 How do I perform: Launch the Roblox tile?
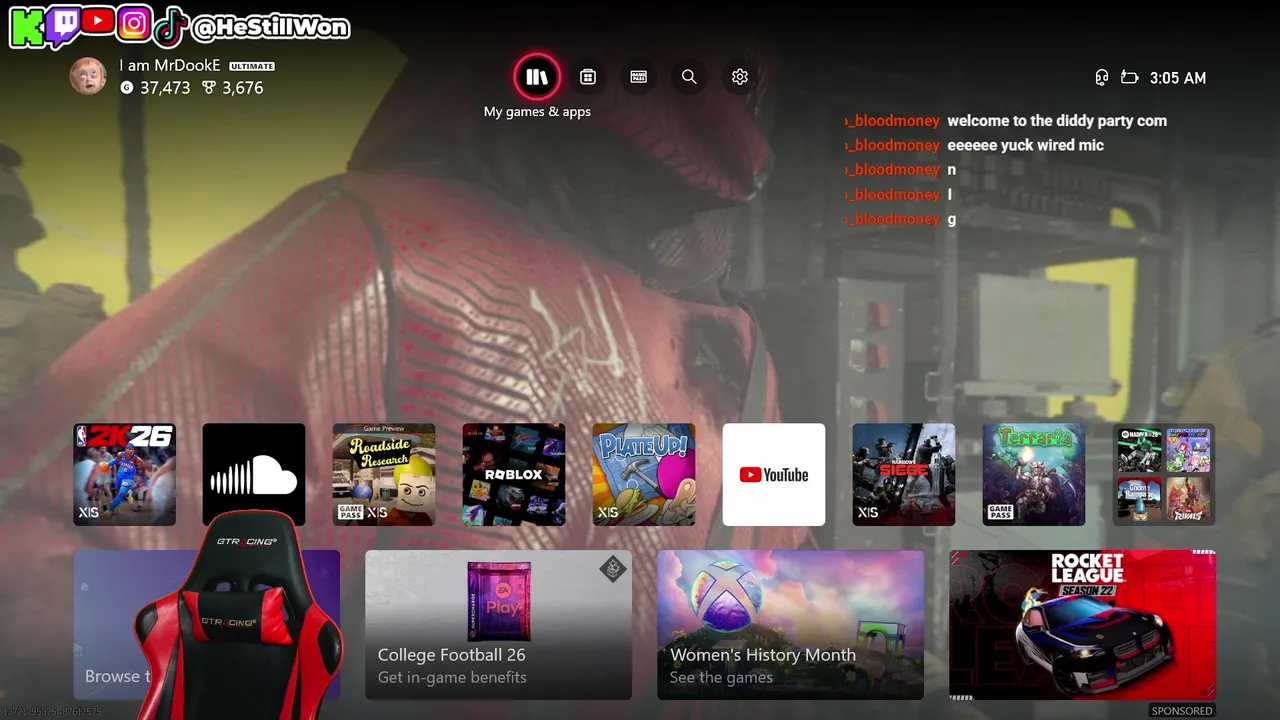[x=514, y=474]
